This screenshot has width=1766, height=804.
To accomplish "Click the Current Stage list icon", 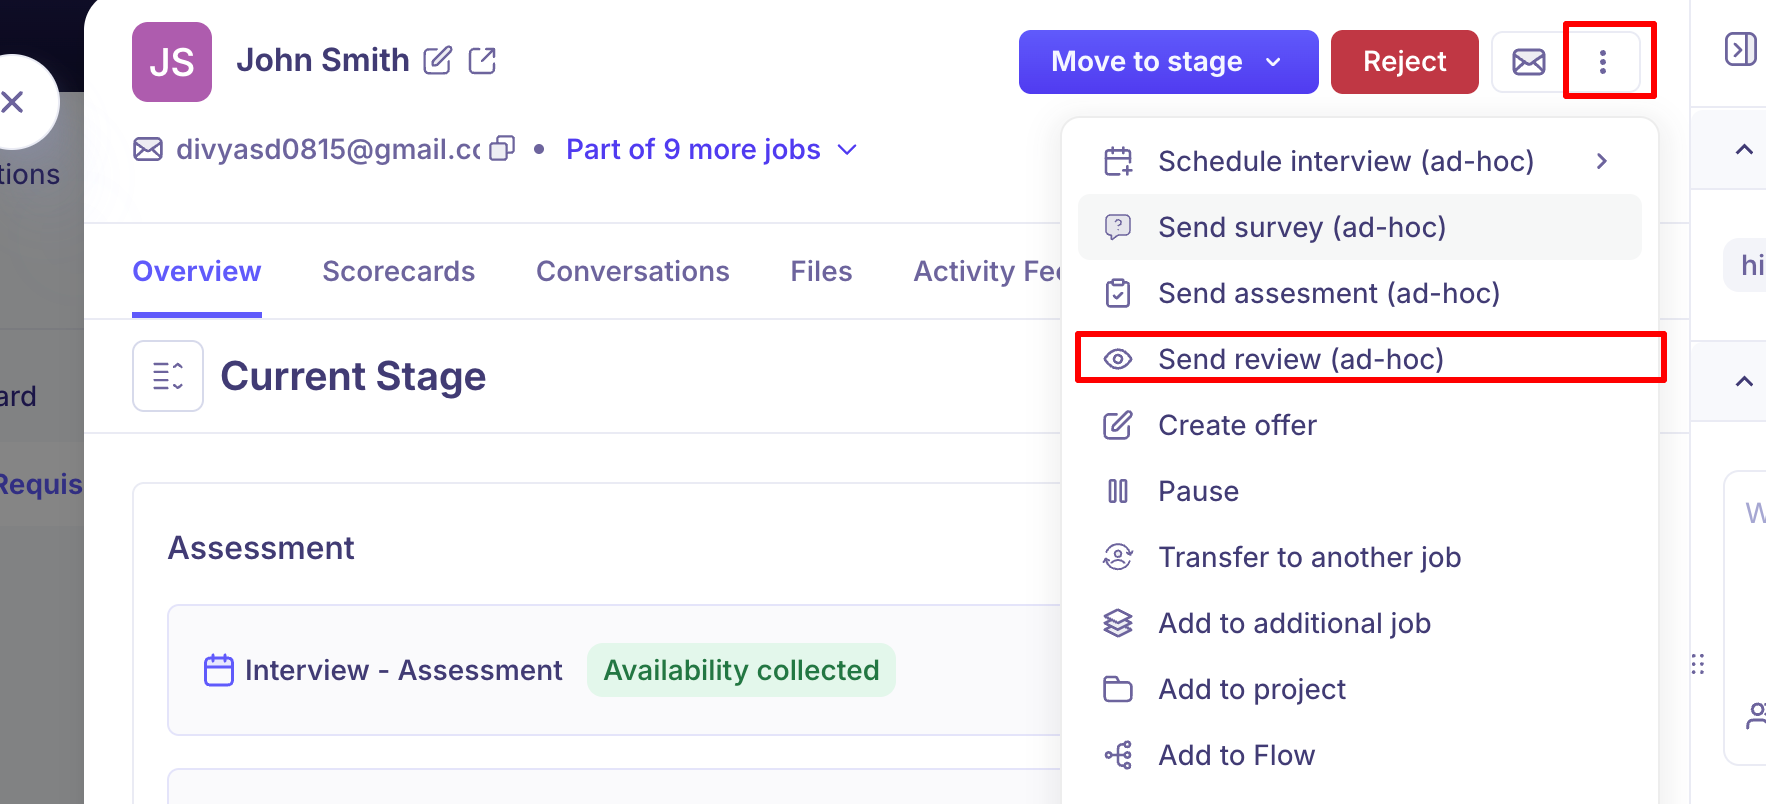I will coord(168,376).
